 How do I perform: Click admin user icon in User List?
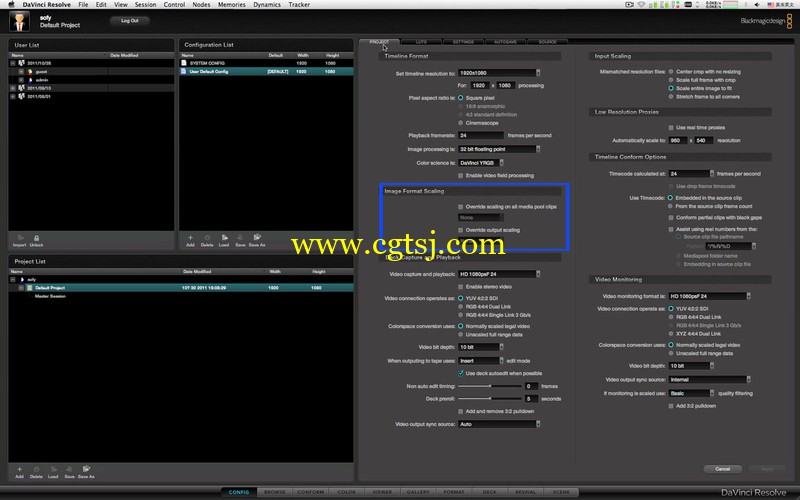click(x=30, y=80)
